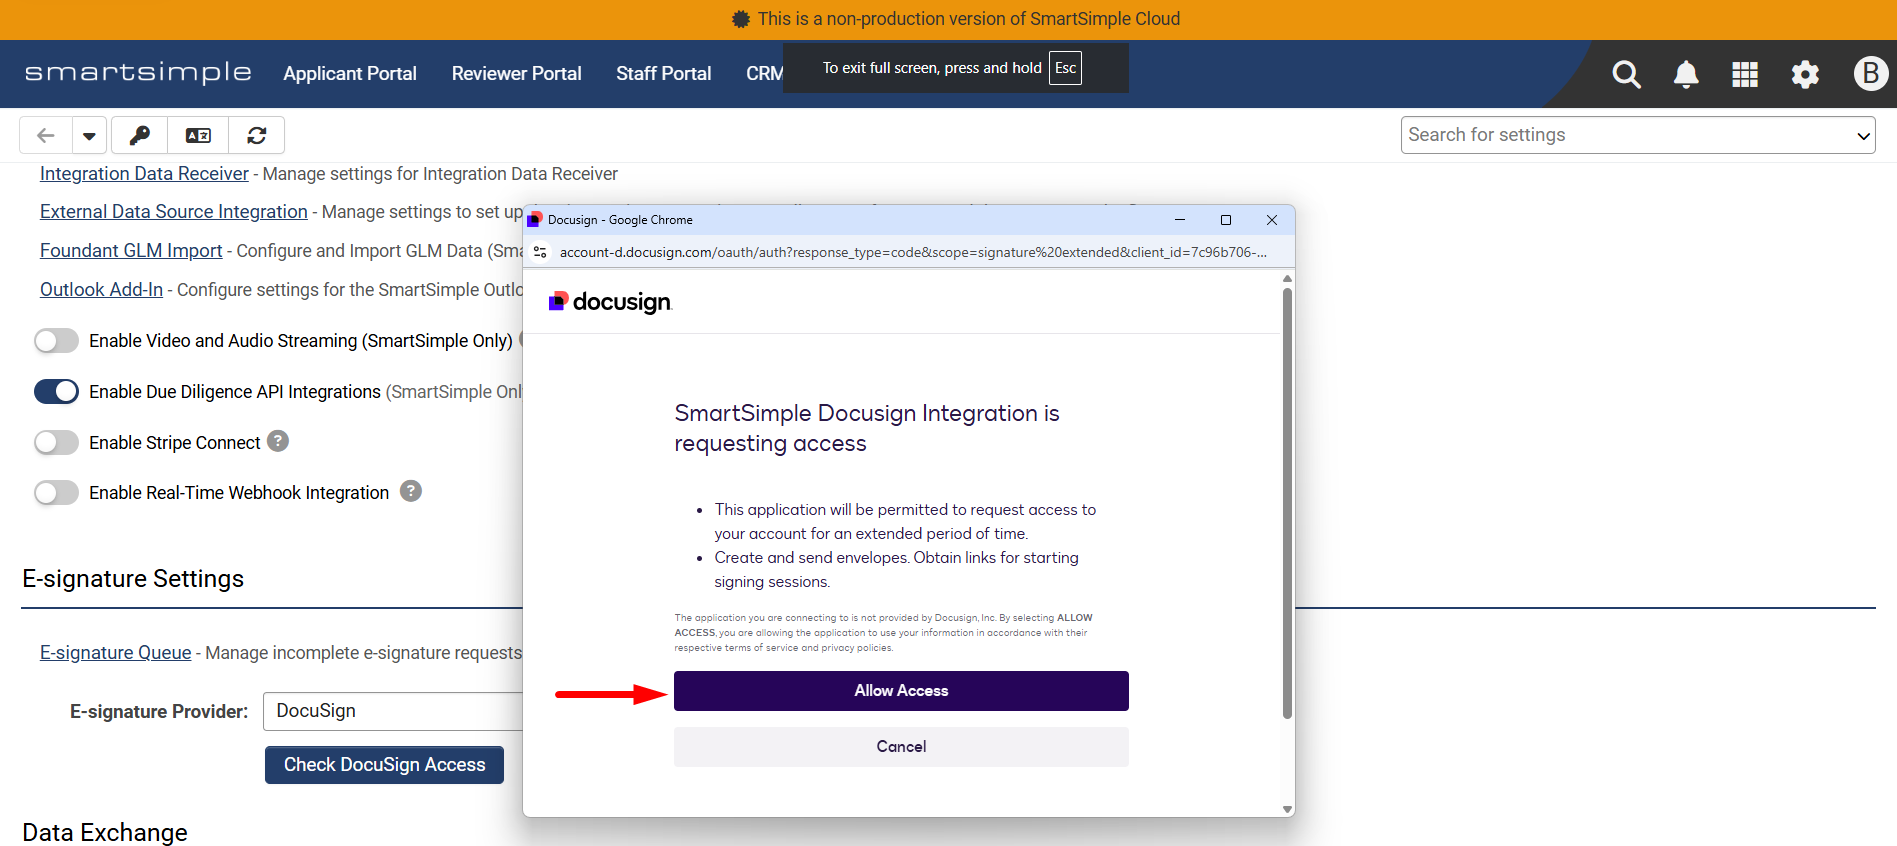The image size is (1897, 846).
Task: Click the scroll up arrow in Docusign popup
Action: [1287, 278]
